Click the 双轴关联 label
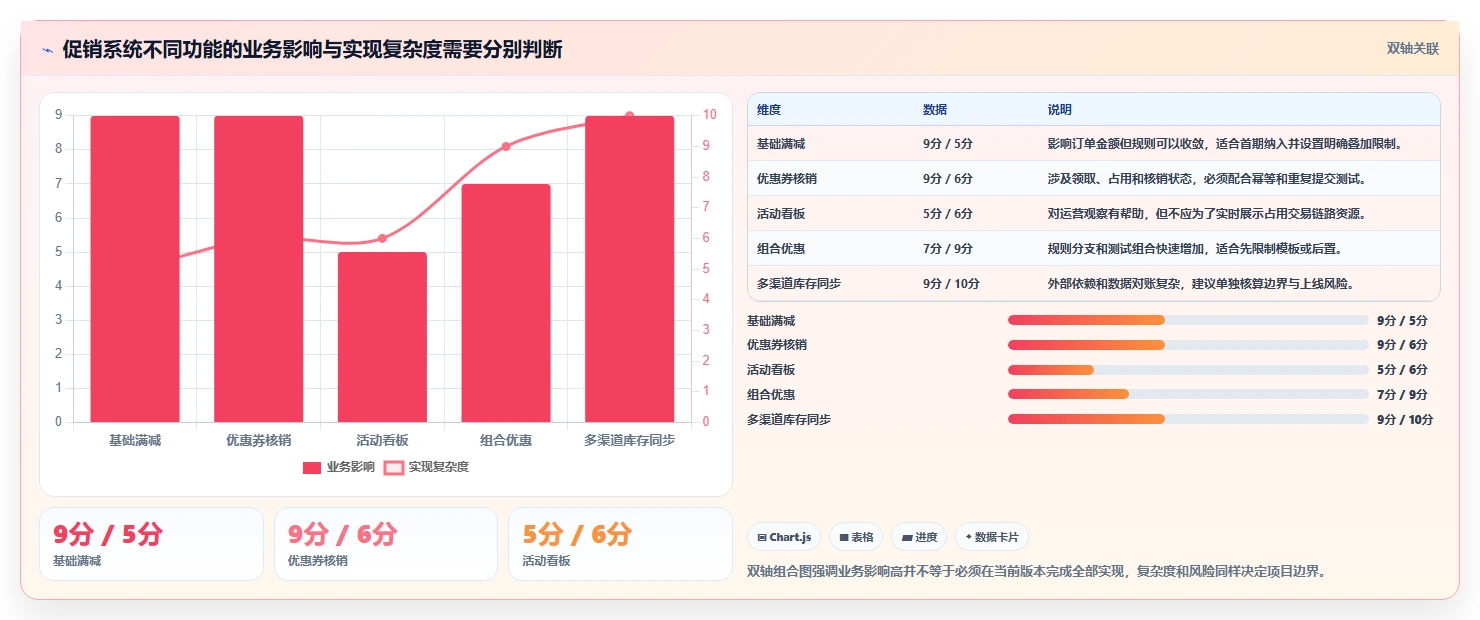 point(1412,49)
